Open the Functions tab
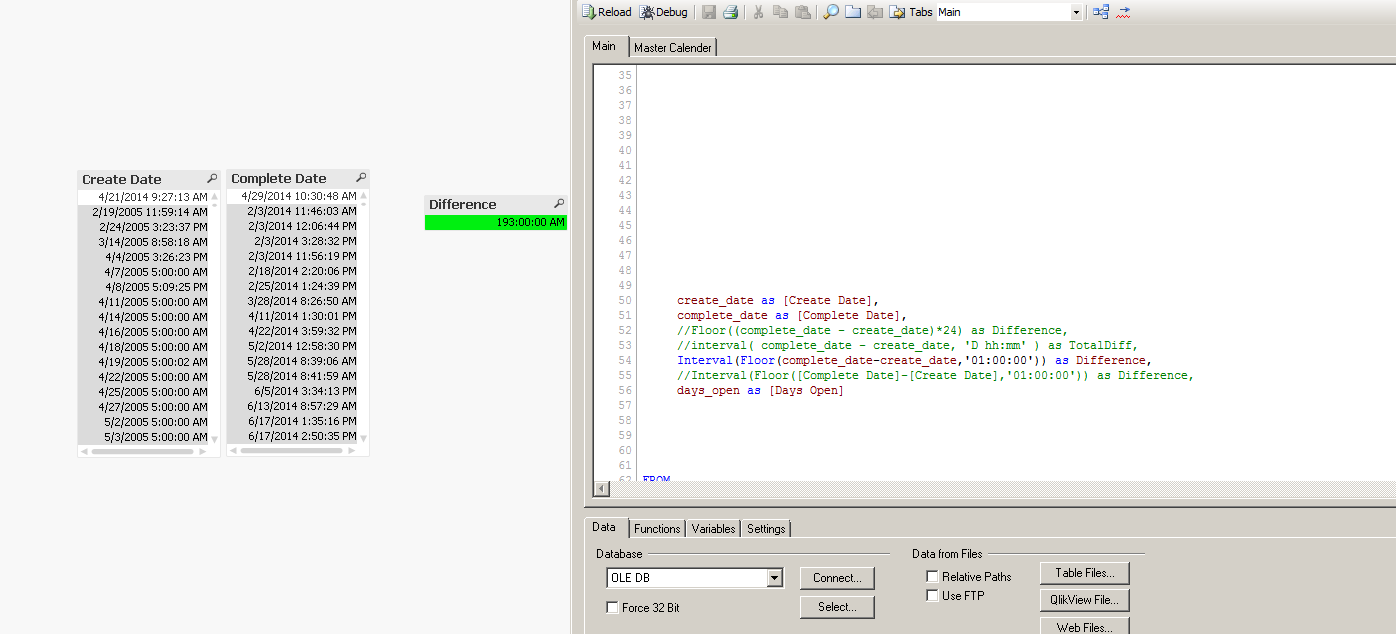 point(657,529)
